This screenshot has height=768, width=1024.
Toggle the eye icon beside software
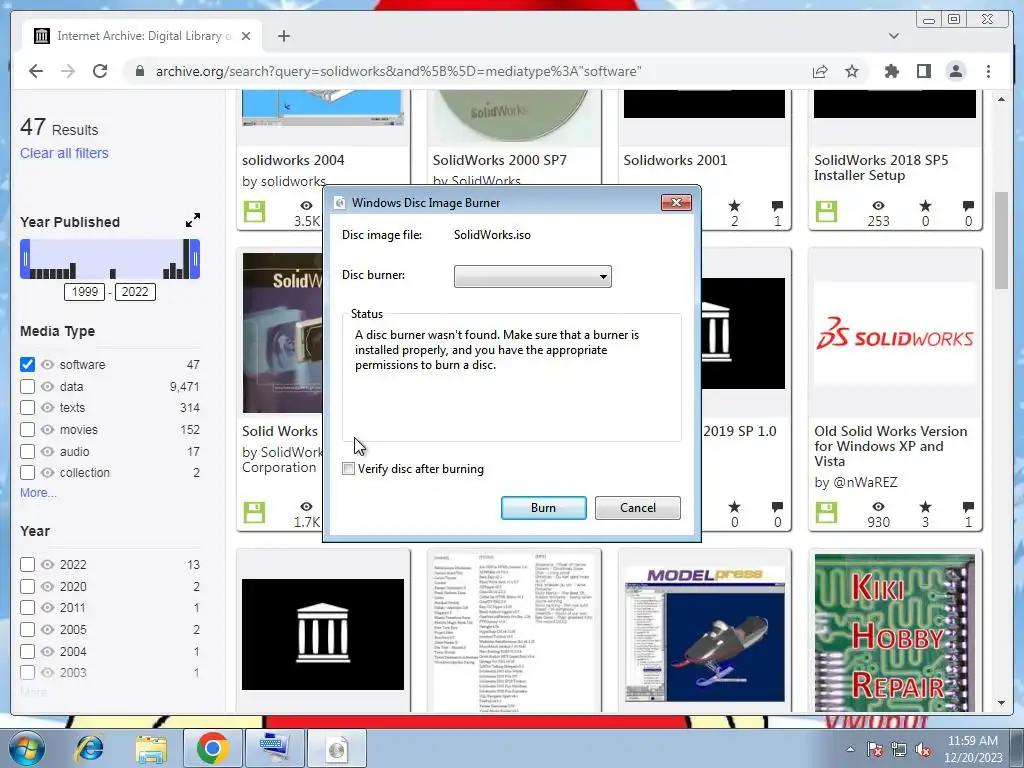[x=47, y=364]
